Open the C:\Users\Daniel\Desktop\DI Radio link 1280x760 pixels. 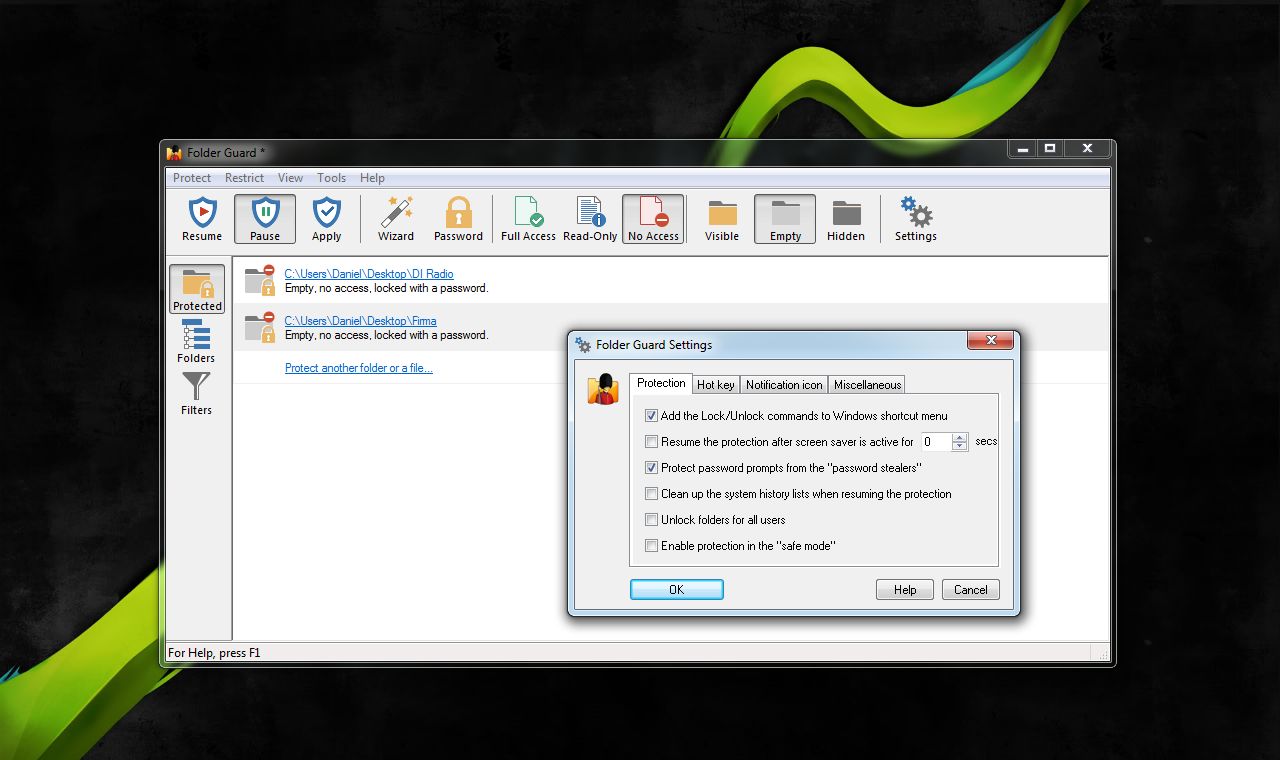point(369,274)
